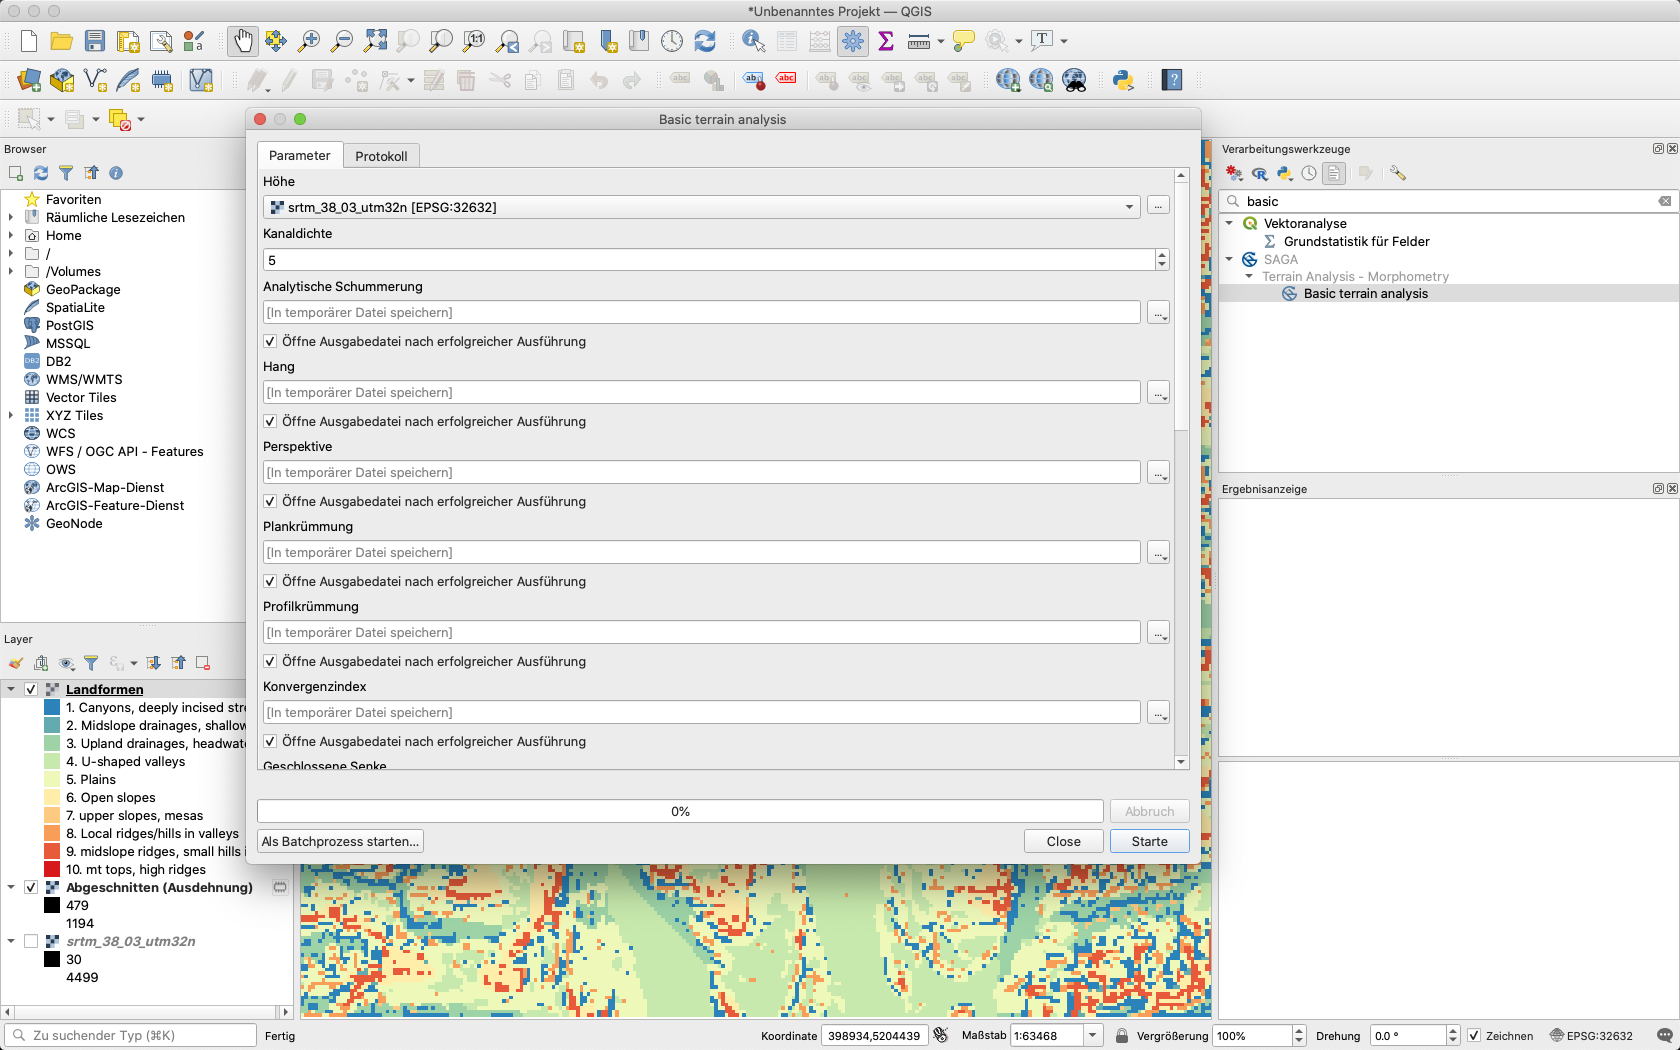Open the Python console icon
Image resolution: width=1680 pixels, height=1050 pixels.
pyautogui.click(x=1123, y=81)
